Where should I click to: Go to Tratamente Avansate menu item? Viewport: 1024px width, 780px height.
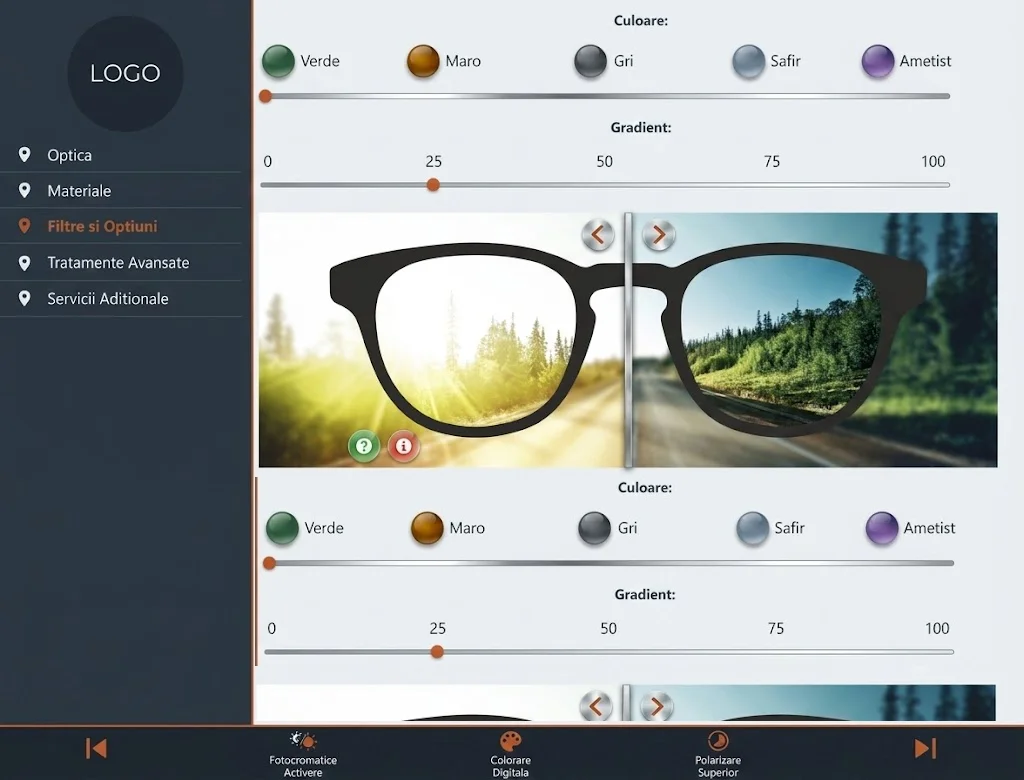point(121,263)
